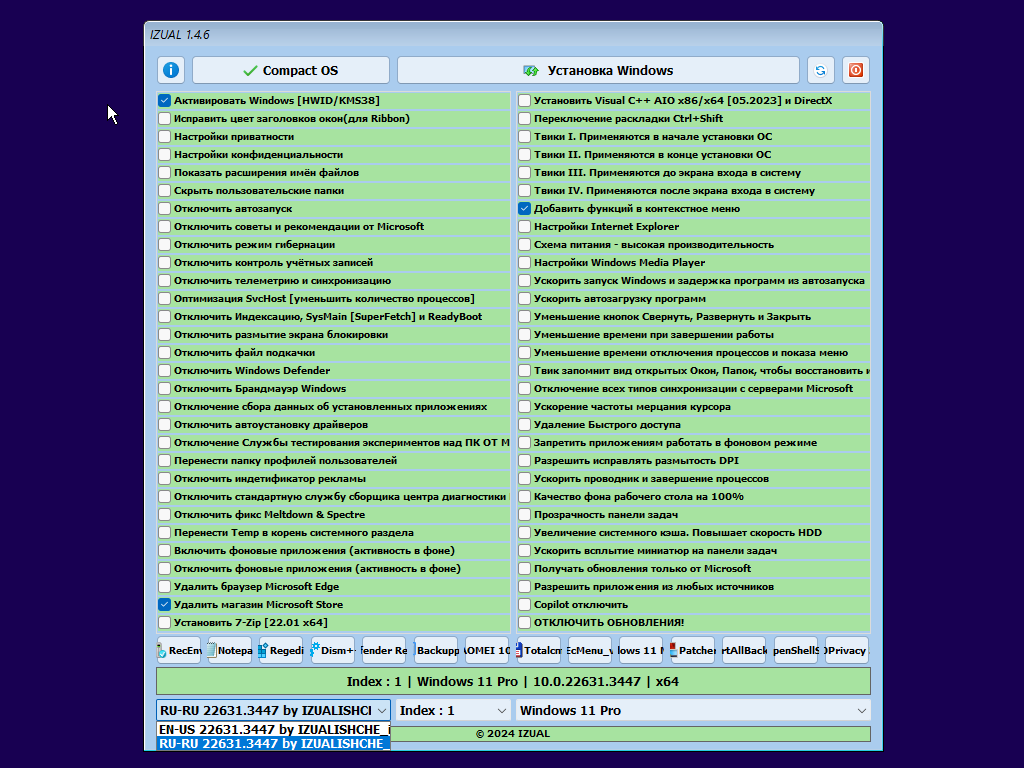The image size is (1024, 768).
Task: Choose RU-RU 22631.3447 highlighted list entry
Action: point(270,743)
